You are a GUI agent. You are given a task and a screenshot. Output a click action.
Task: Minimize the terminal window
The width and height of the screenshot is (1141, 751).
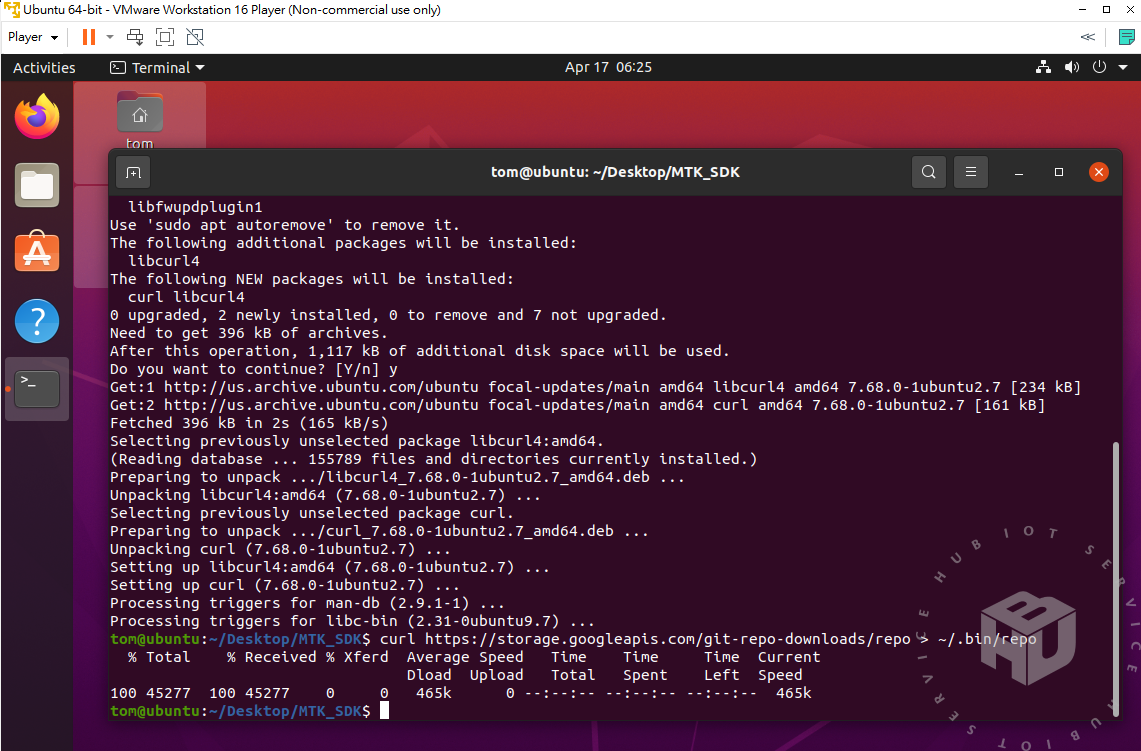(x=1019, y=172)
